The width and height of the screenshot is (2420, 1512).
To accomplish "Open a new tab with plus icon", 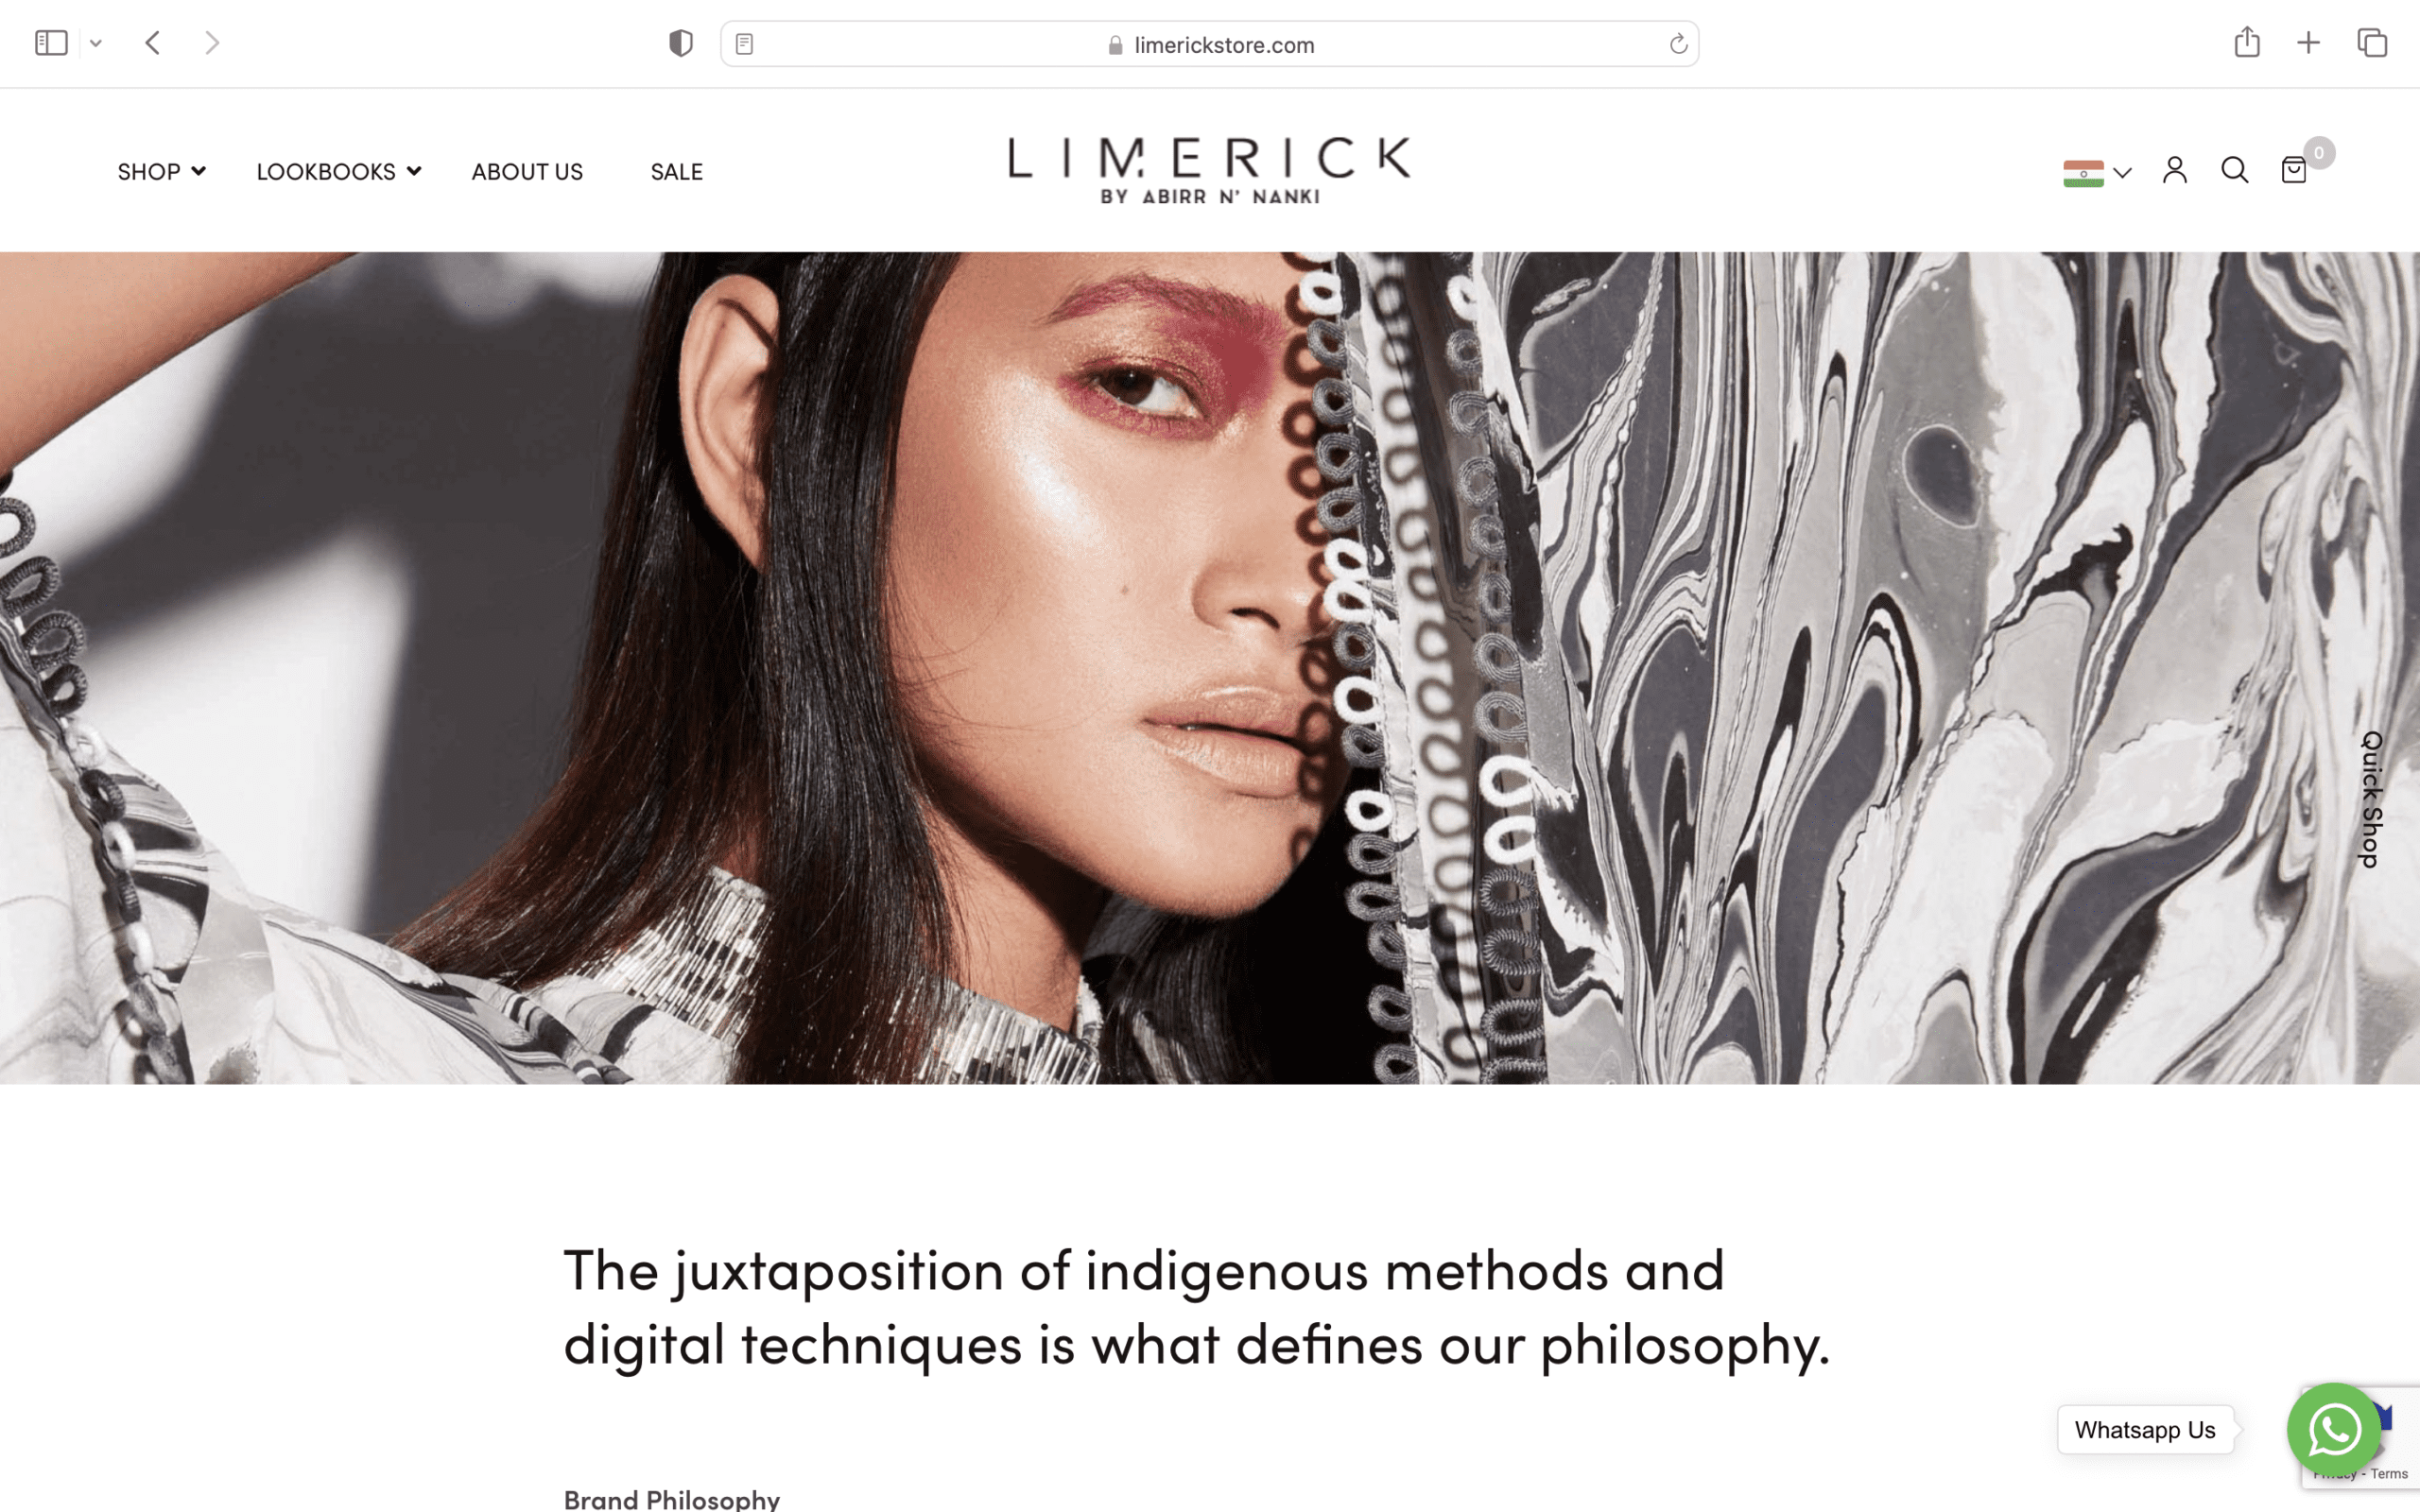I will coord(2308,43).
